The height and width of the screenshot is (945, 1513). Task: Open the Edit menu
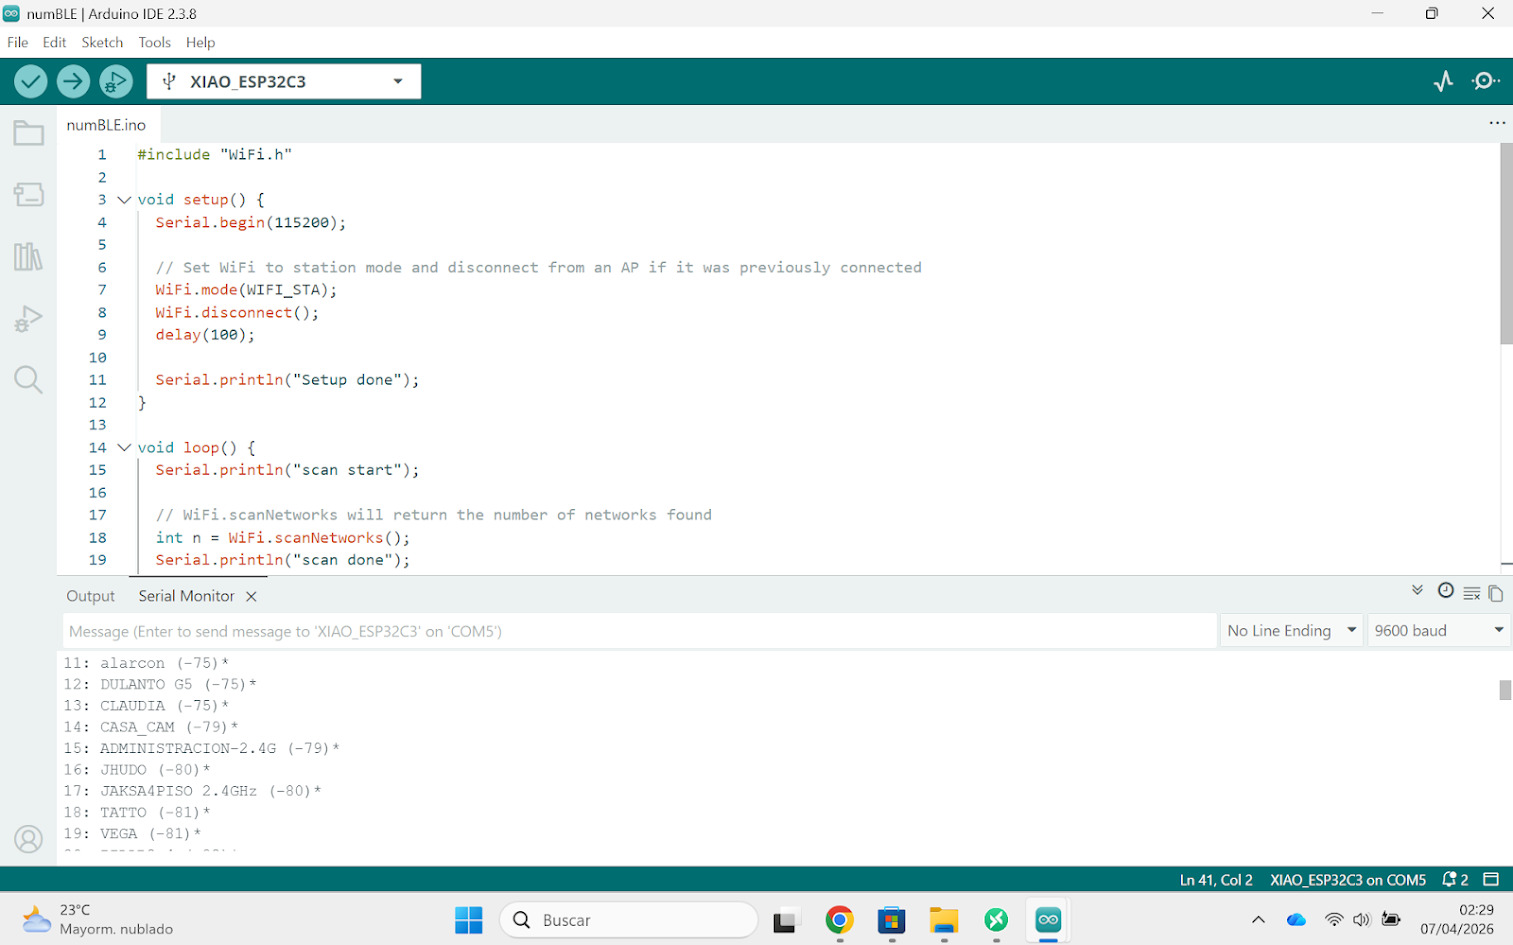click(54, 42)
